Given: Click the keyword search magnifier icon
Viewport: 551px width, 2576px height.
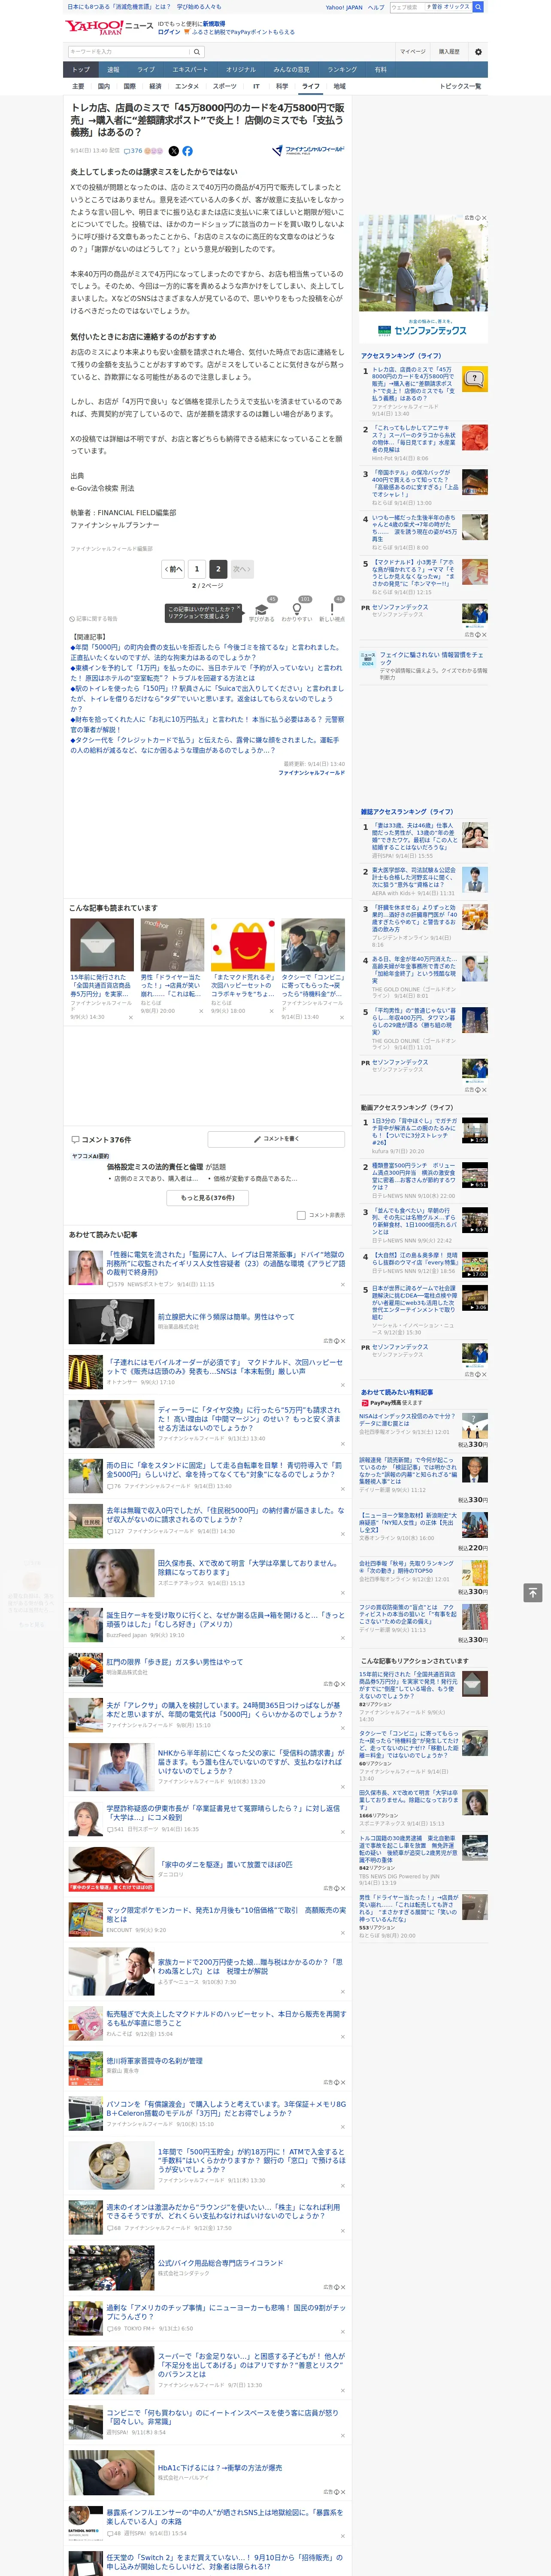Looking at the screenshot, I should point(196,52).
